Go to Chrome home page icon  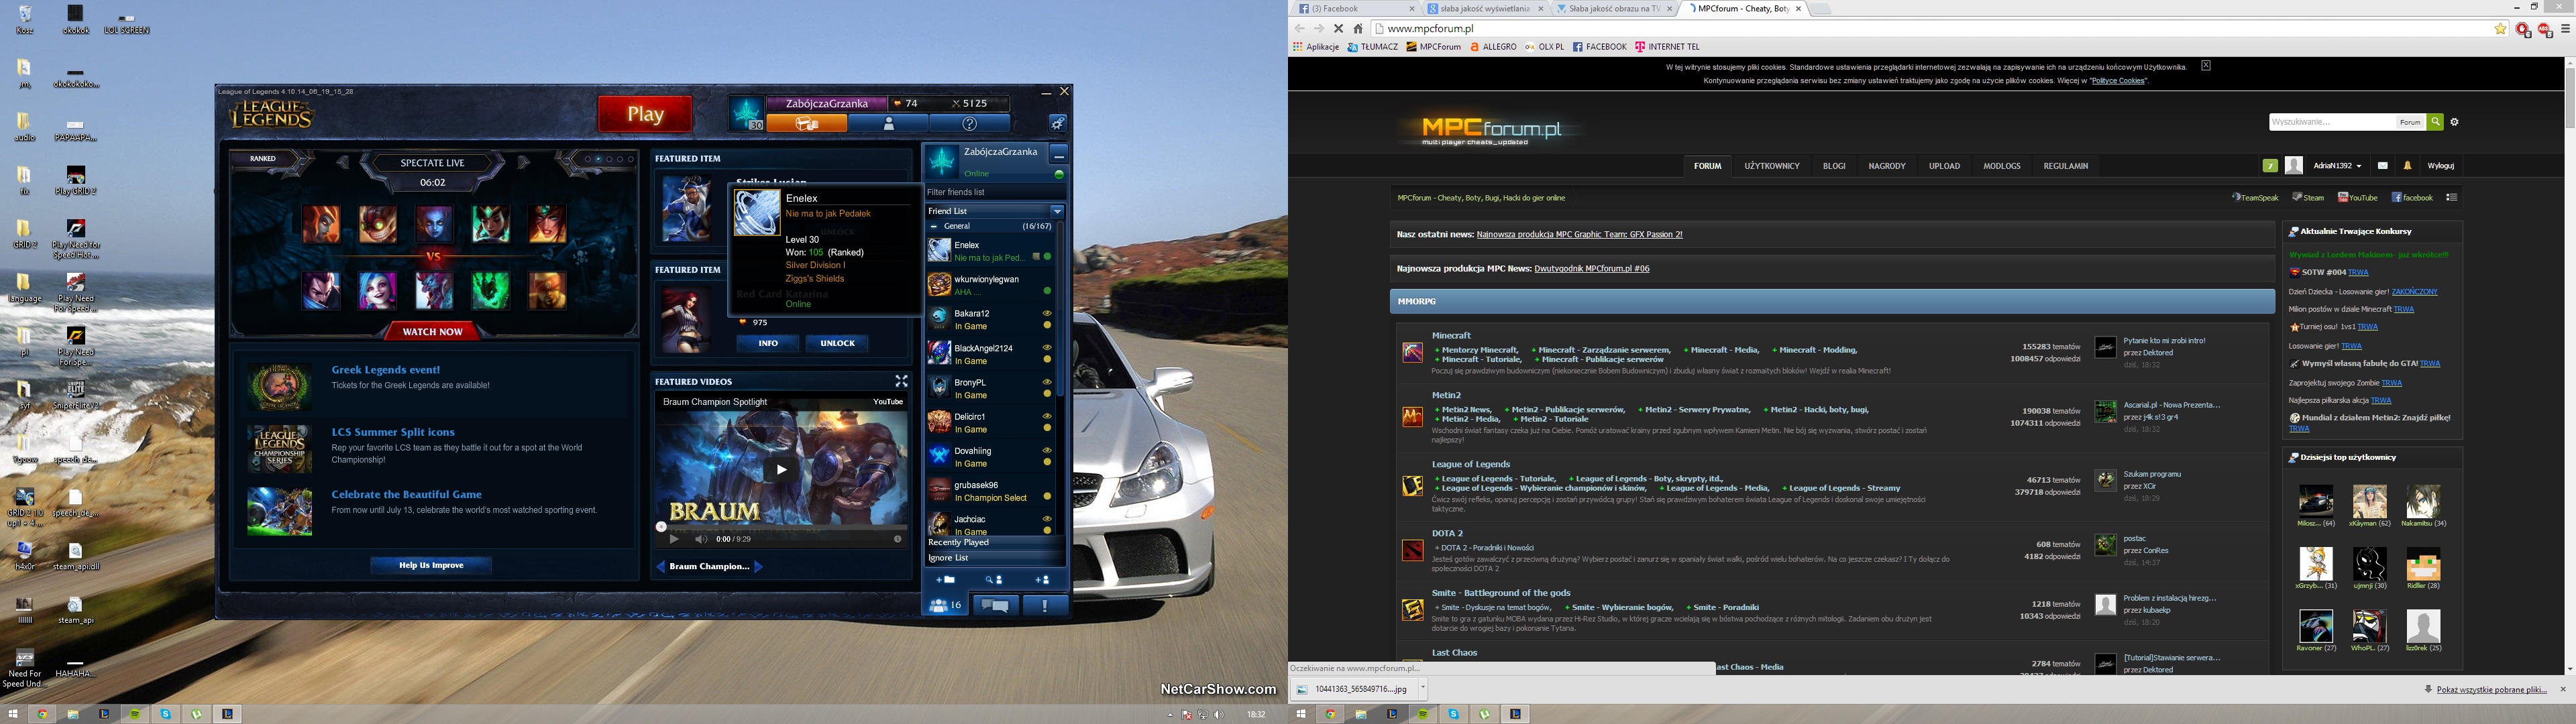1358,29
